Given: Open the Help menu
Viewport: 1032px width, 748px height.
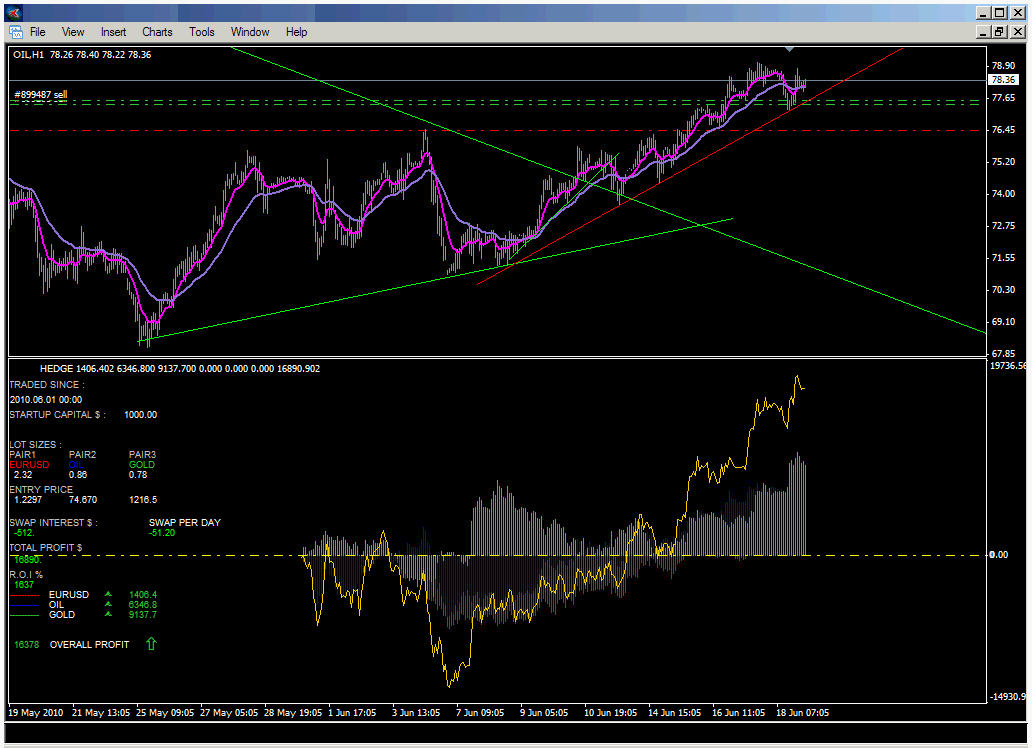Looking at the screenshot, I should coord(296,32).
